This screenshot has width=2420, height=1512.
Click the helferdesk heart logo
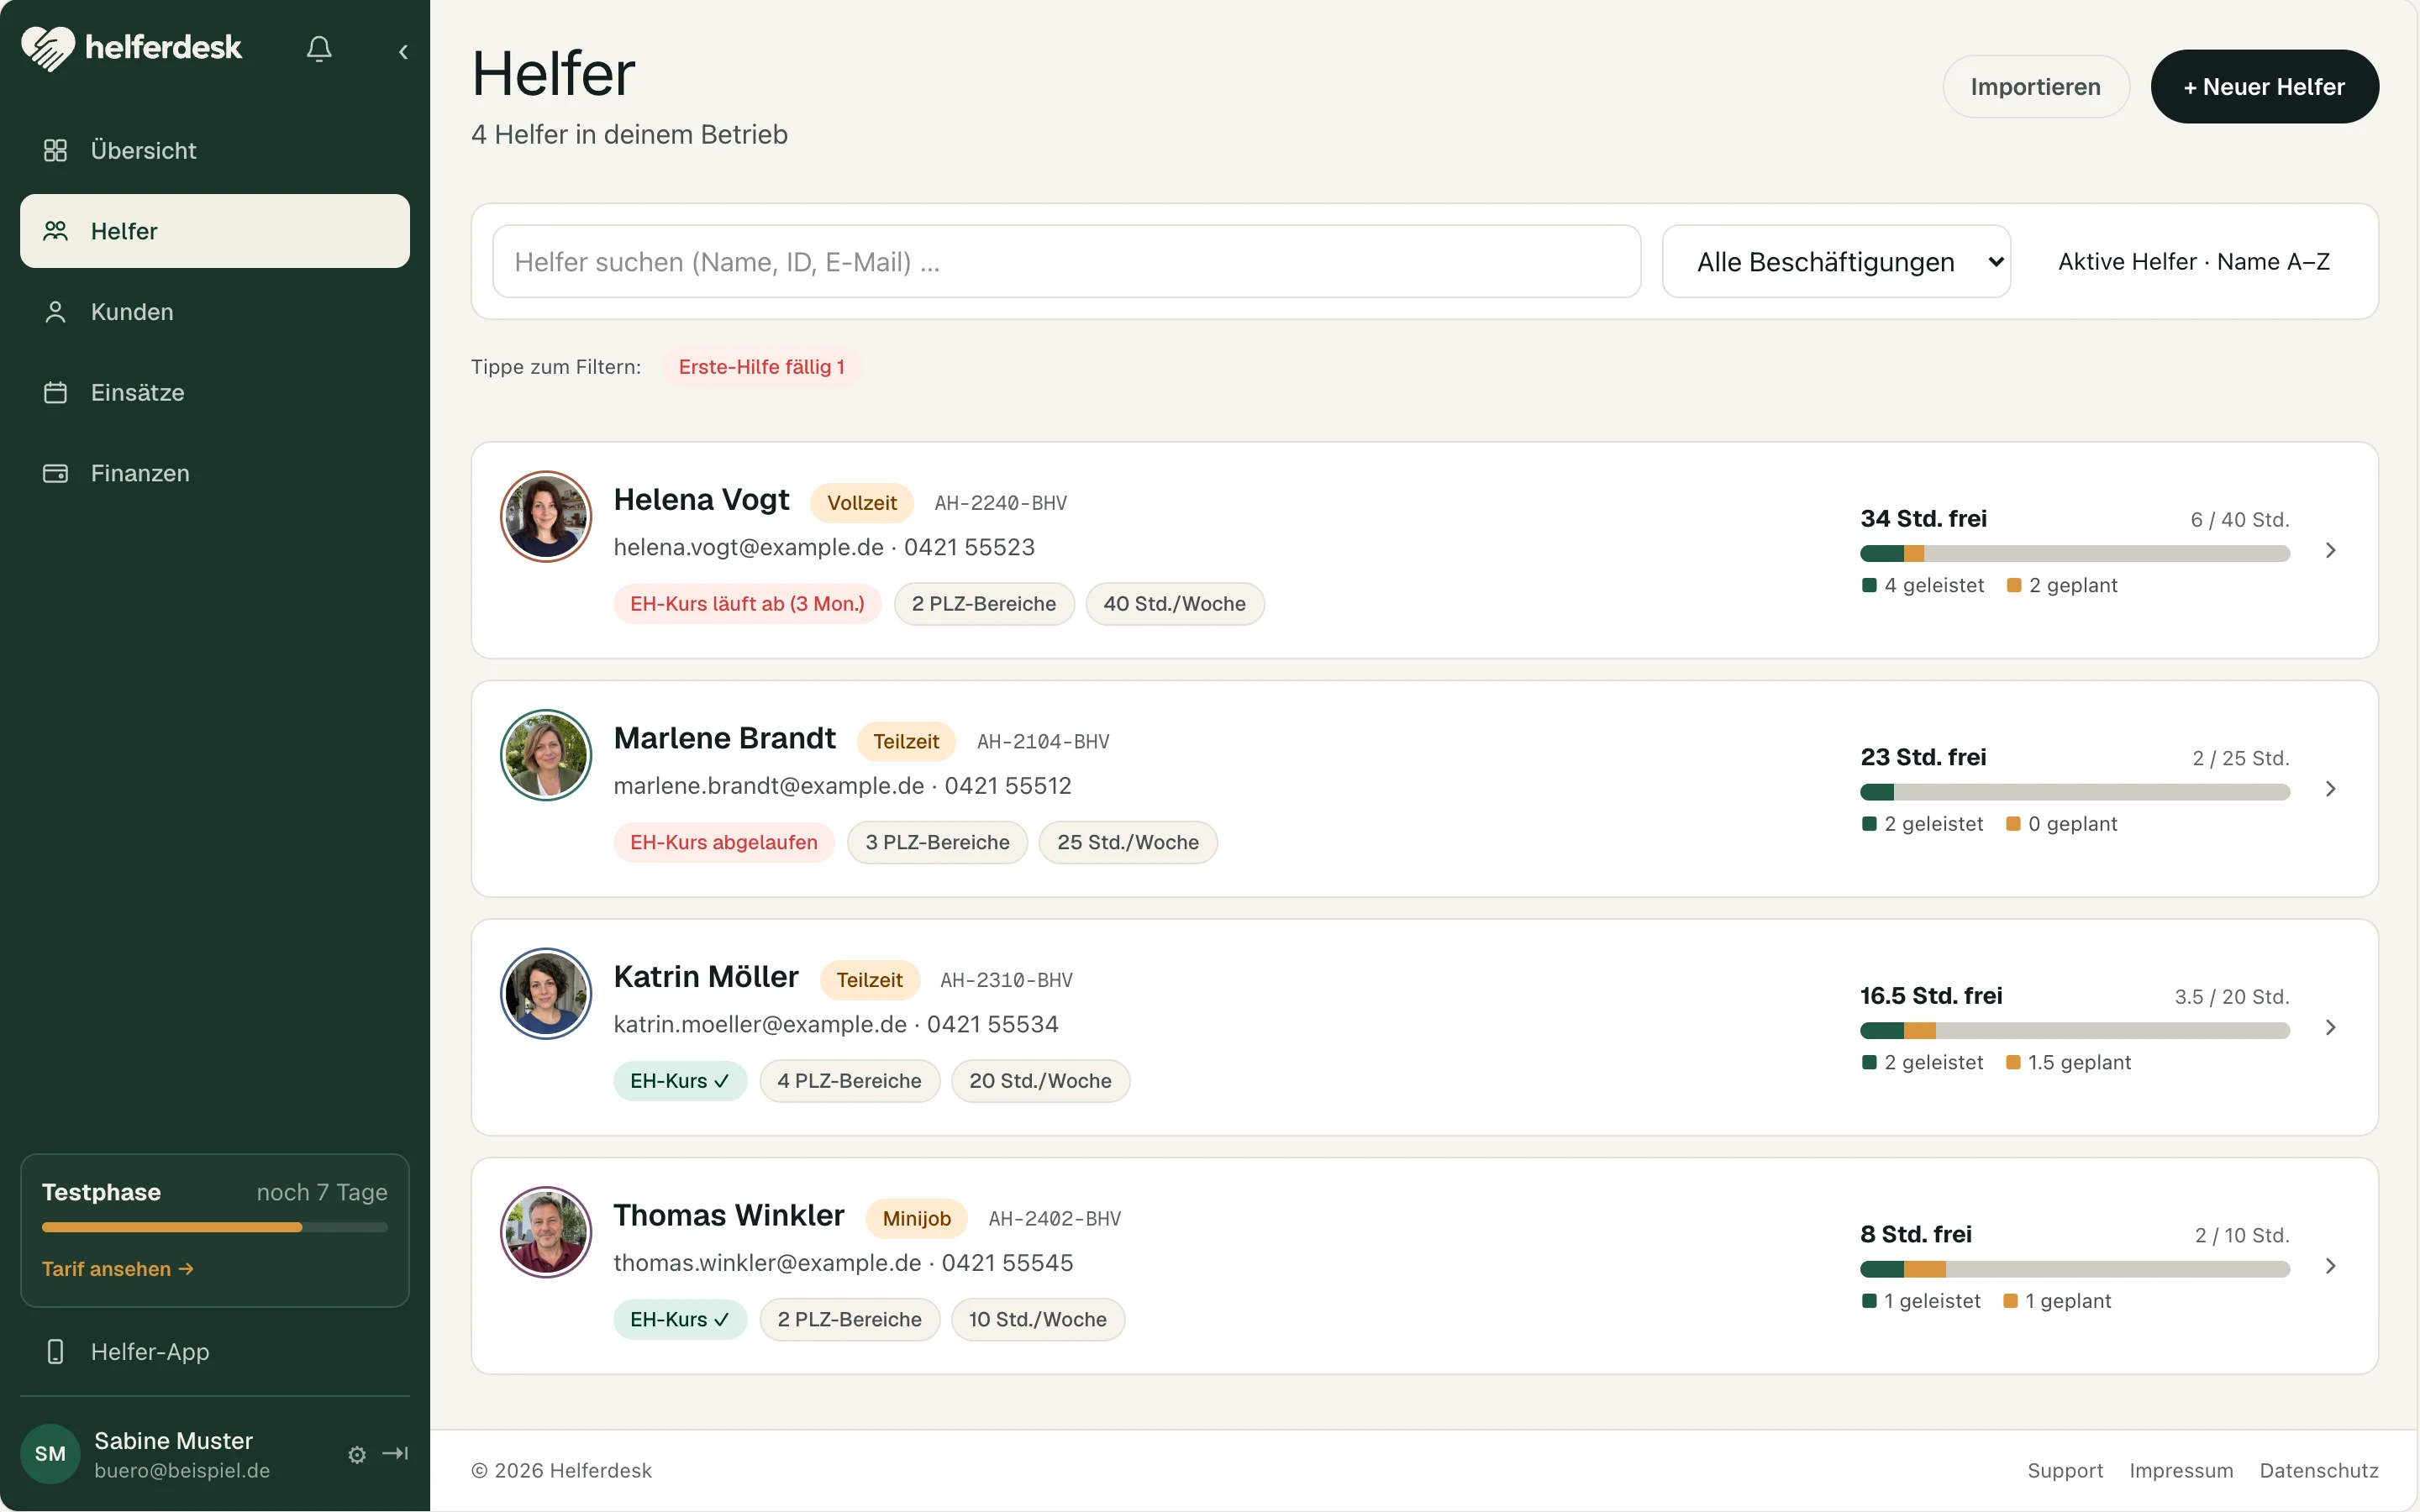[48, 48]
